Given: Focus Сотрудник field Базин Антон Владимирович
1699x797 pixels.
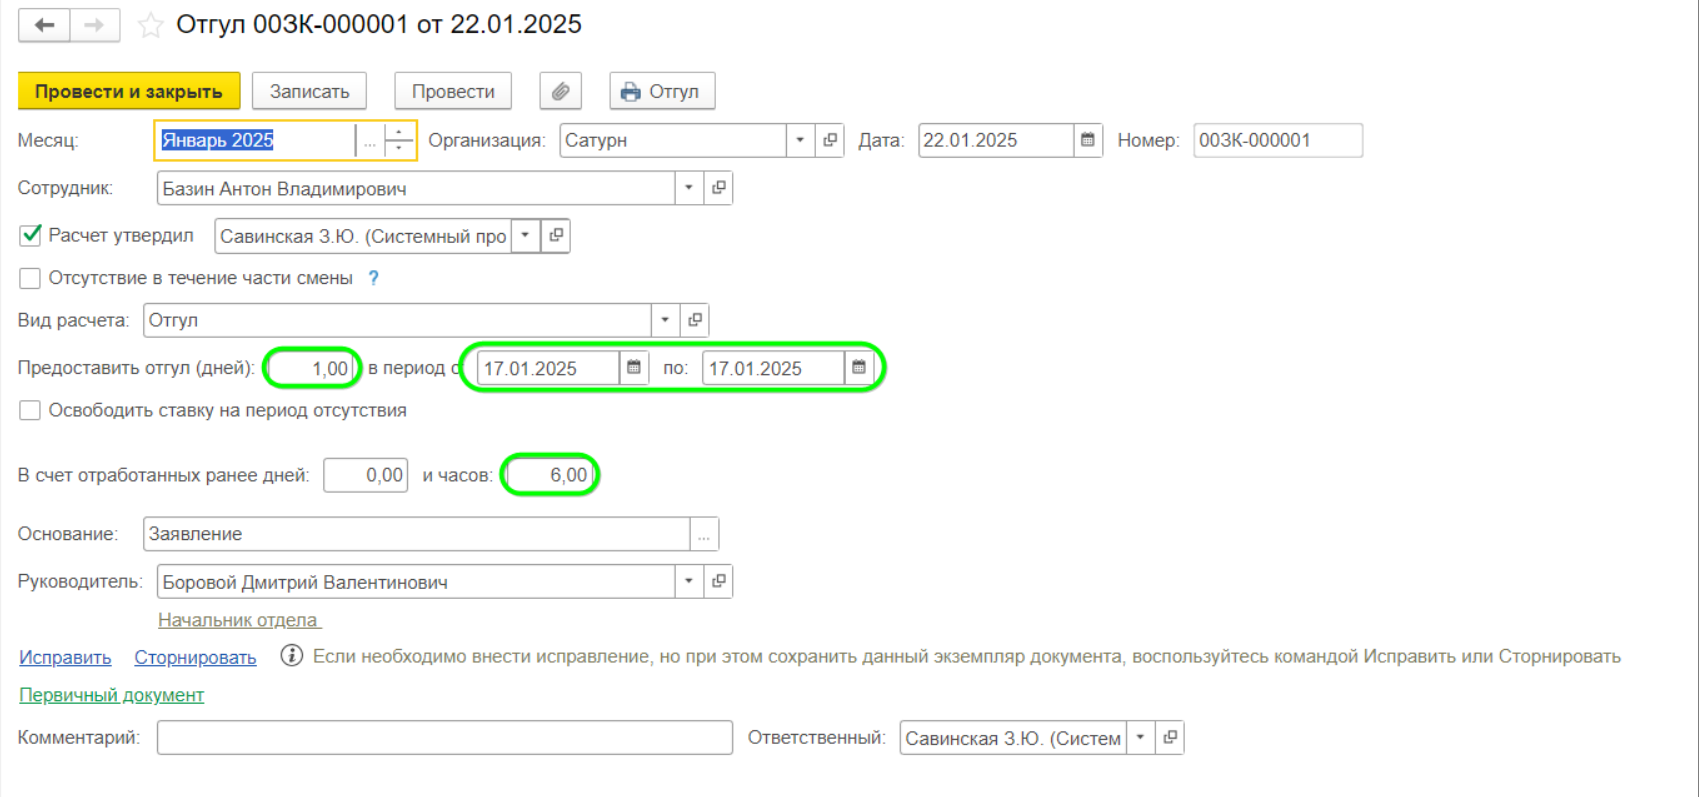Looking at the screenshot, I should 415,188.
